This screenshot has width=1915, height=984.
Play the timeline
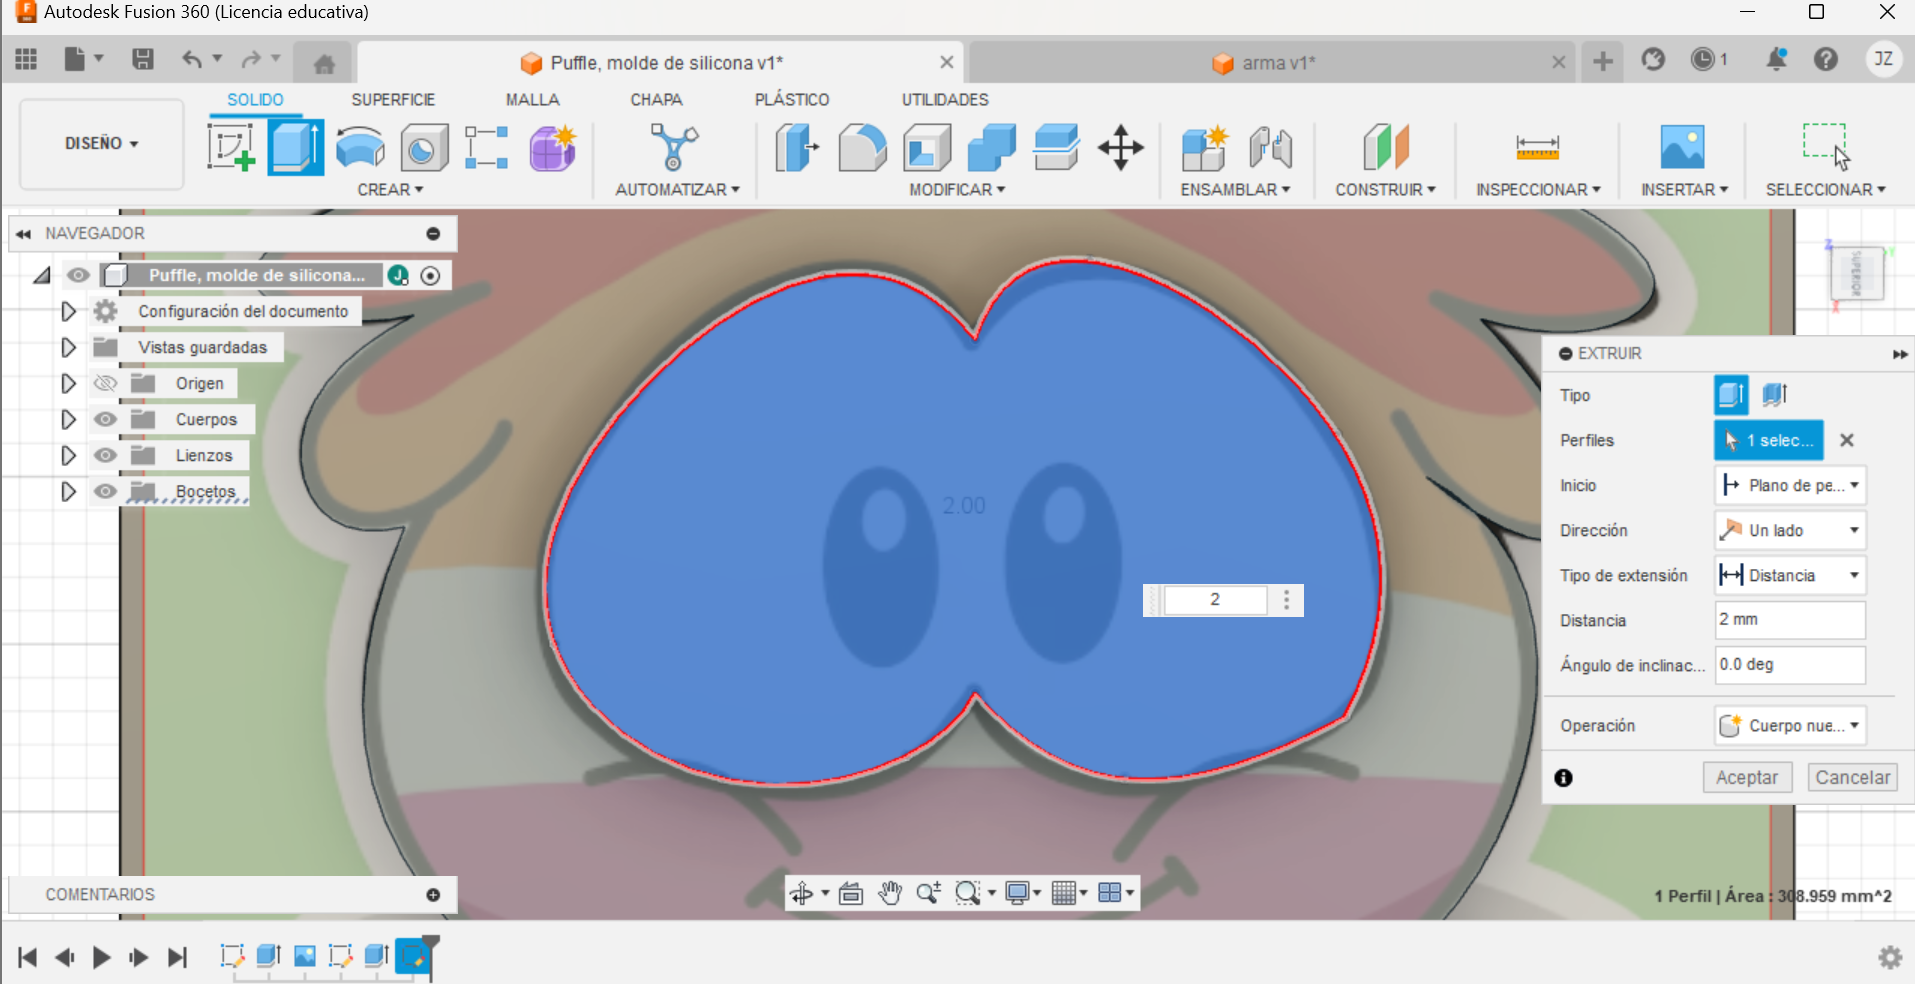(x=101, y=957)
